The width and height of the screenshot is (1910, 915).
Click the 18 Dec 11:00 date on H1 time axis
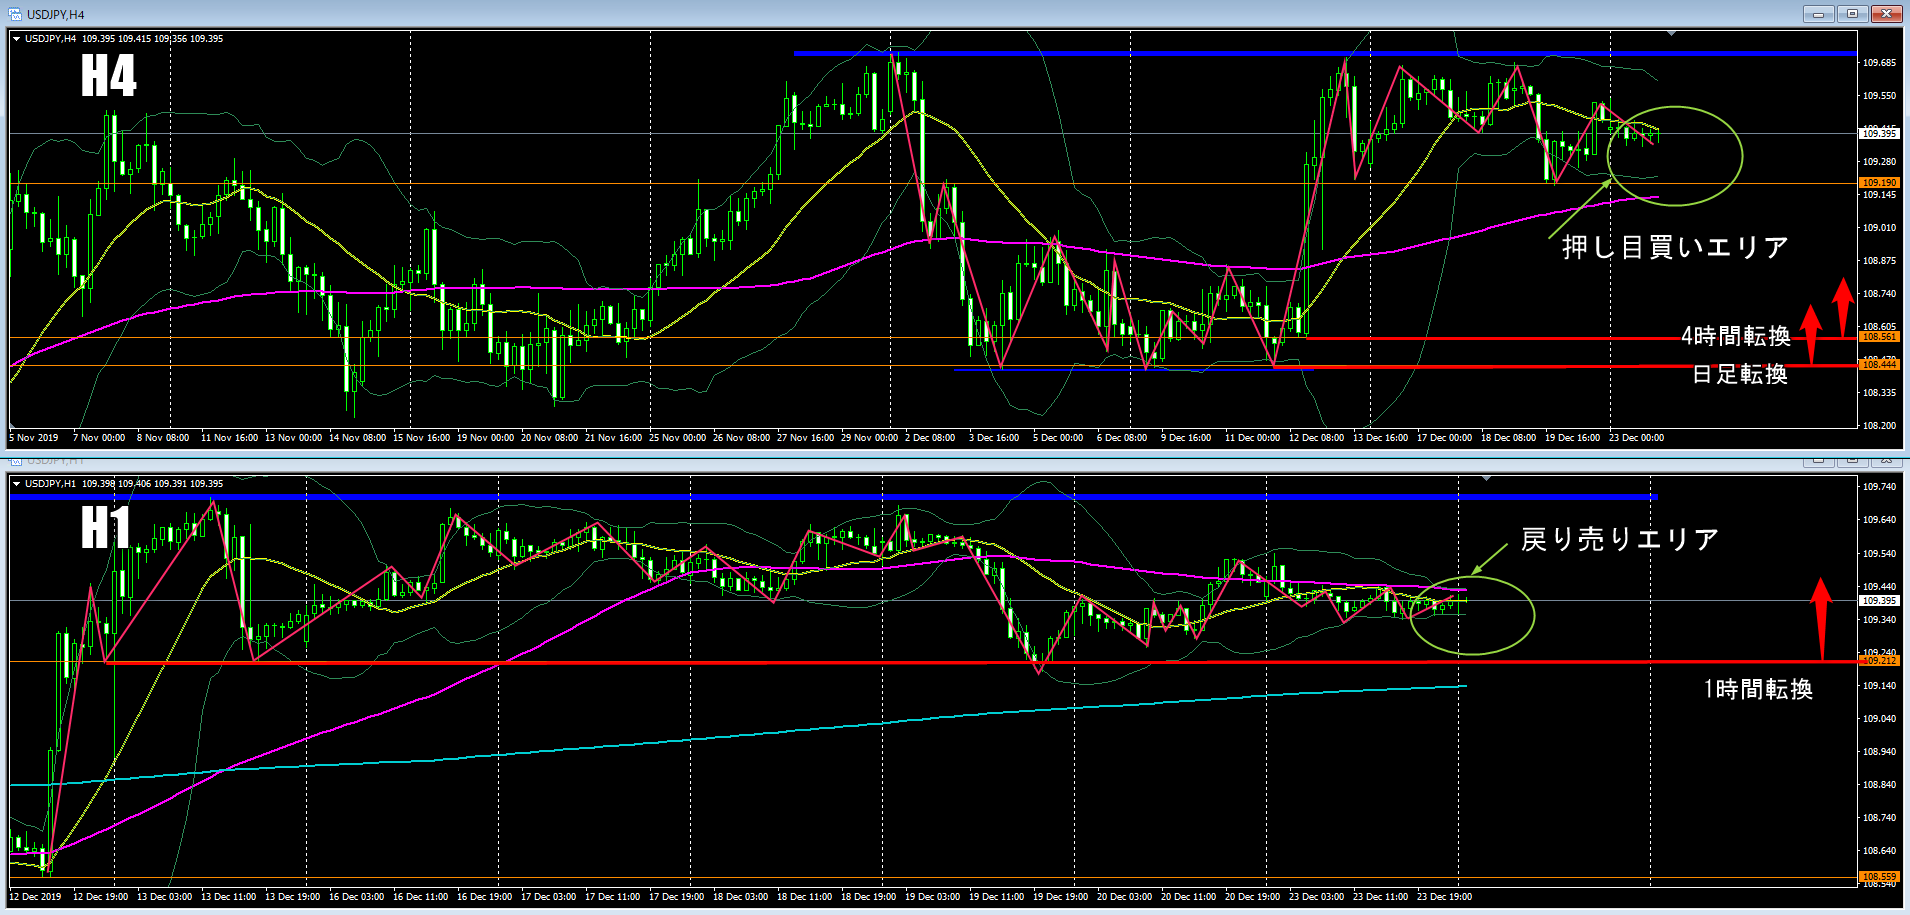tap(804, 897)
